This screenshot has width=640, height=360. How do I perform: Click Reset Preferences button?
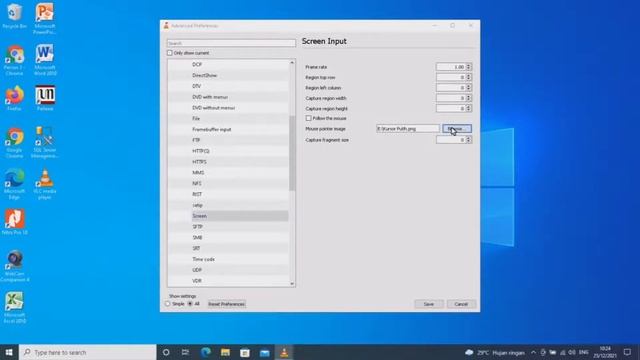(227, 304)
